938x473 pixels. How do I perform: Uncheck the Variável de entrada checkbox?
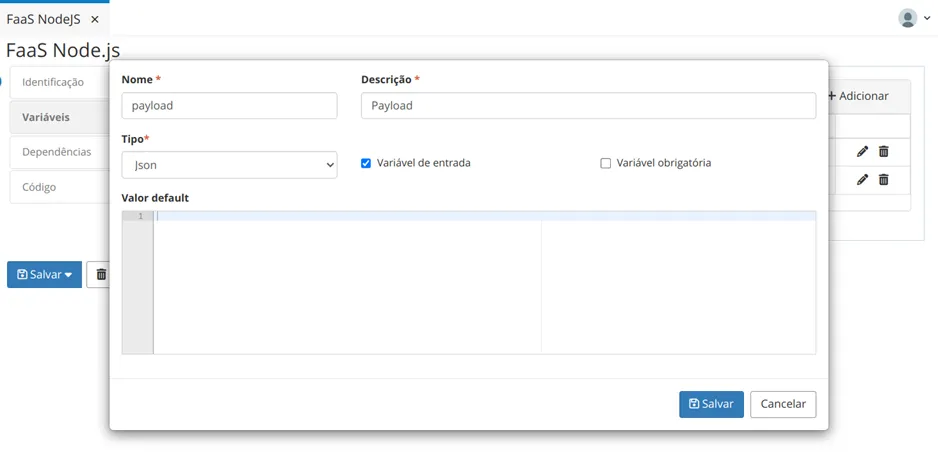click(366, 163)
